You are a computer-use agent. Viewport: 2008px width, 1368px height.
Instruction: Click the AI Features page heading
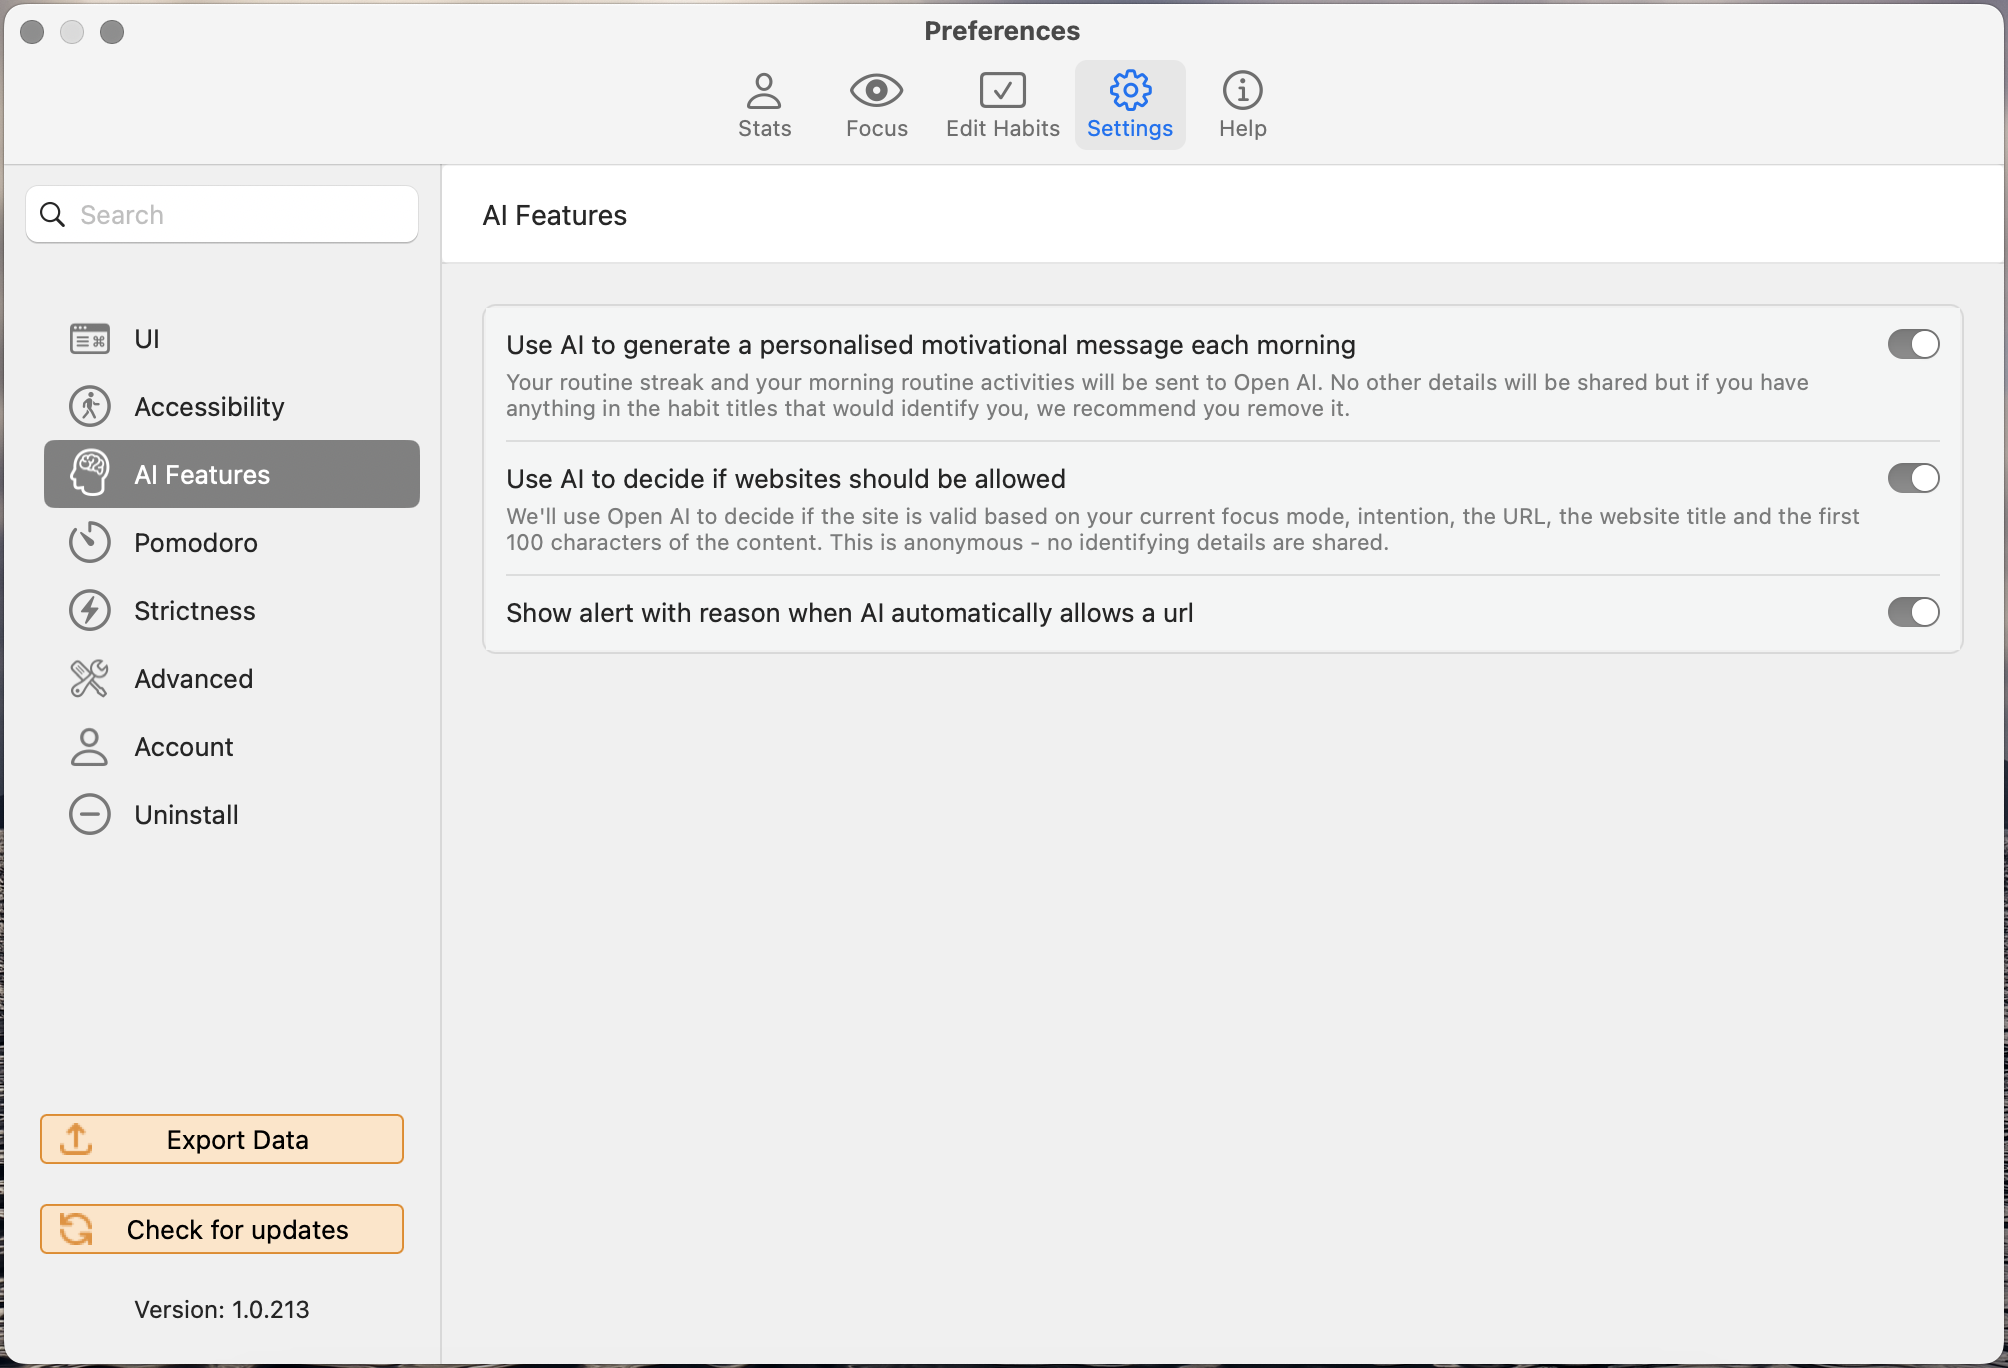555,216
